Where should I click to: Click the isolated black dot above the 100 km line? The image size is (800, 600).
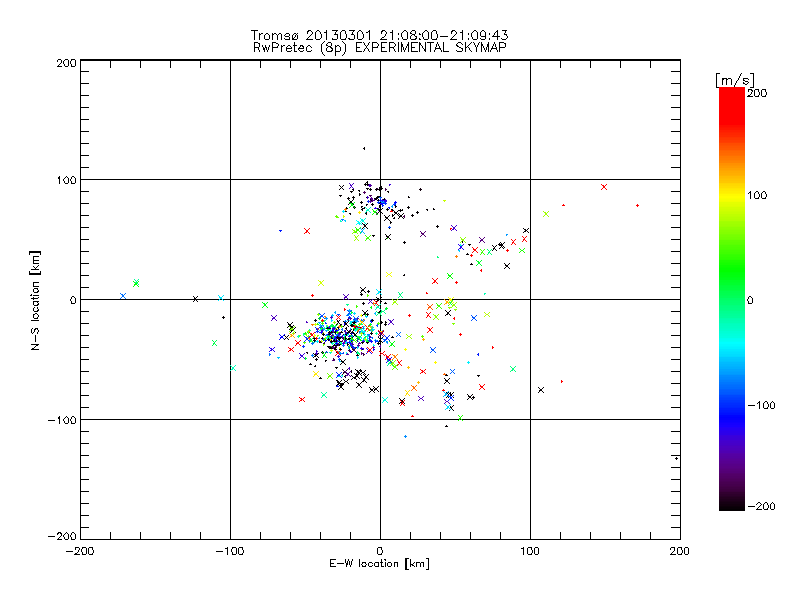tap(364, 148)
